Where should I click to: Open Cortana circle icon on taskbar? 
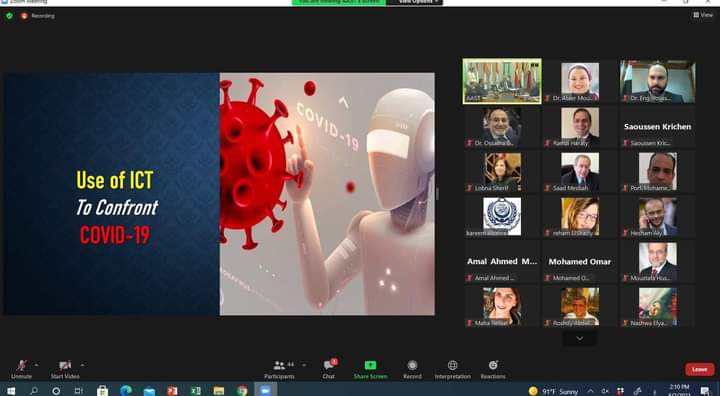click(x=56, y=390)
